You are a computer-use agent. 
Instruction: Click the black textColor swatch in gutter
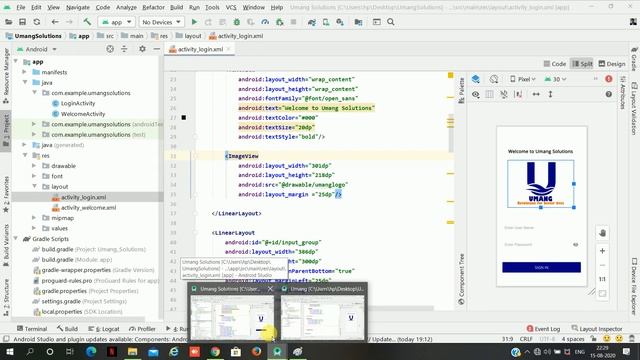(x=184, y=118)
